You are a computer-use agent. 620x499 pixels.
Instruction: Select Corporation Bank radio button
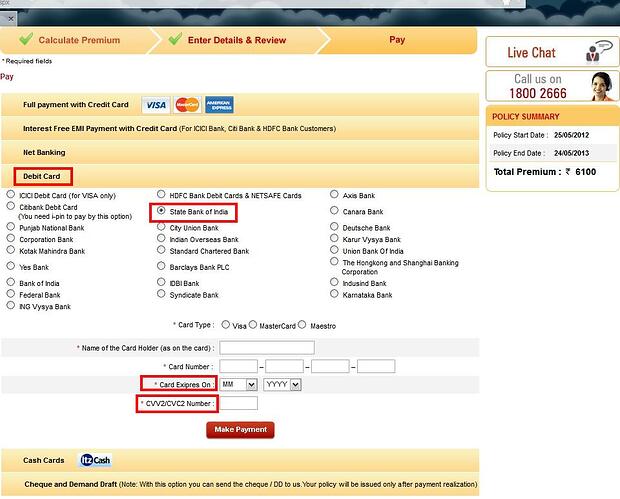point(11,238)
